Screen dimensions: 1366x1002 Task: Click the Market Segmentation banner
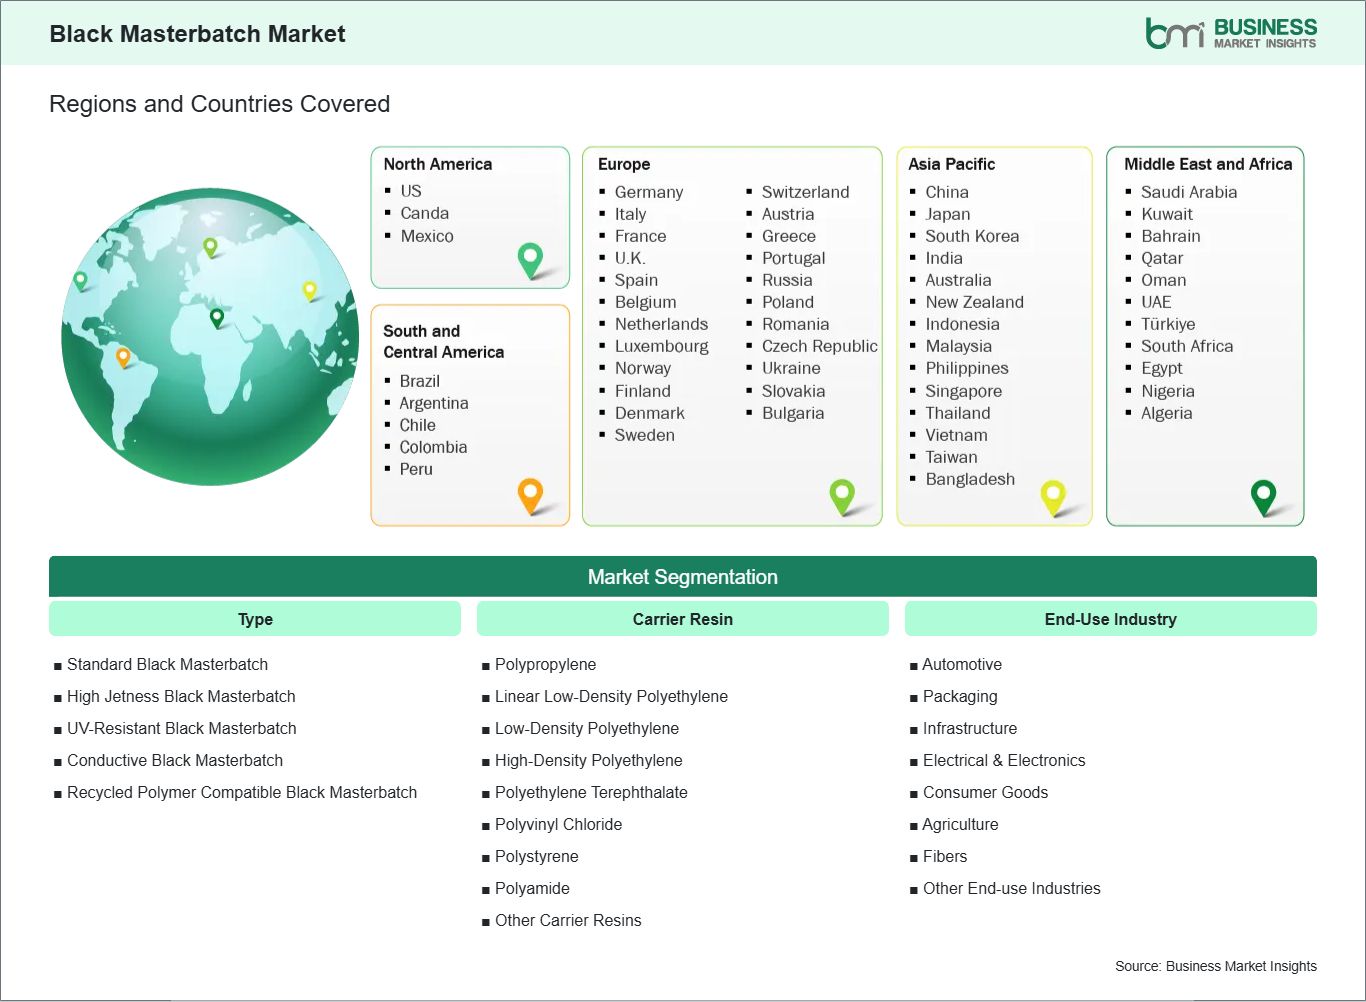point(682,577)
